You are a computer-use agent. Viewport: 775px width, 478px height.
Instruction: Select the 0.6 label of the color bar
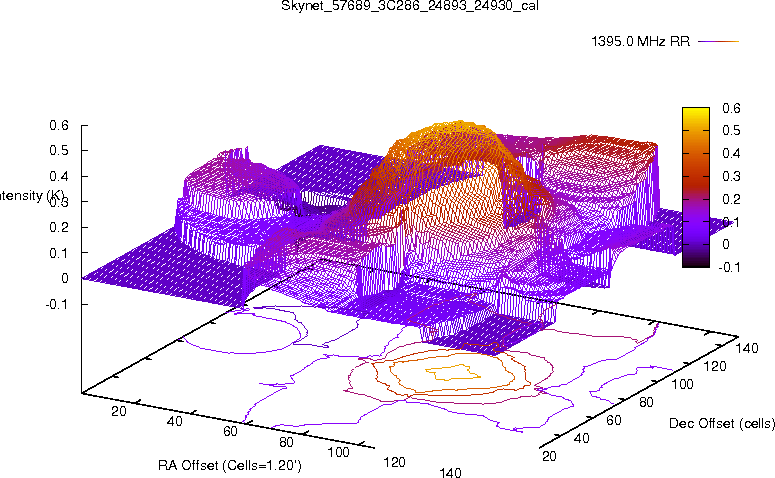[731, 108]
